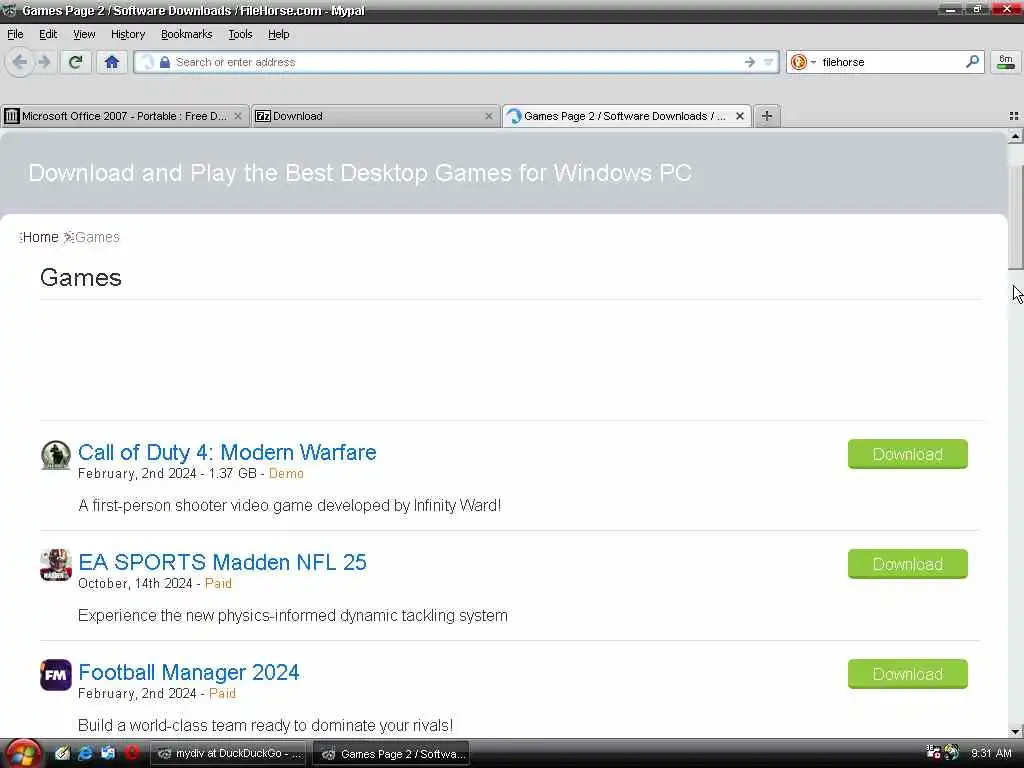Click the Paid label under Madden NFL 25
Screen dimensions: 1024x768
[x=218, y=583]
